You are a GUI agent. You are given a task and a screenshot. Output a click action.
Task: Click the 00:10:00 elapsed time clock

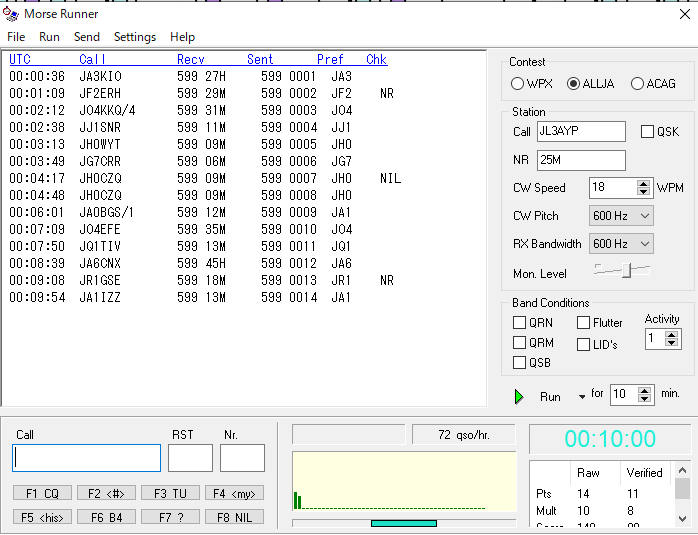coord(610,439)
